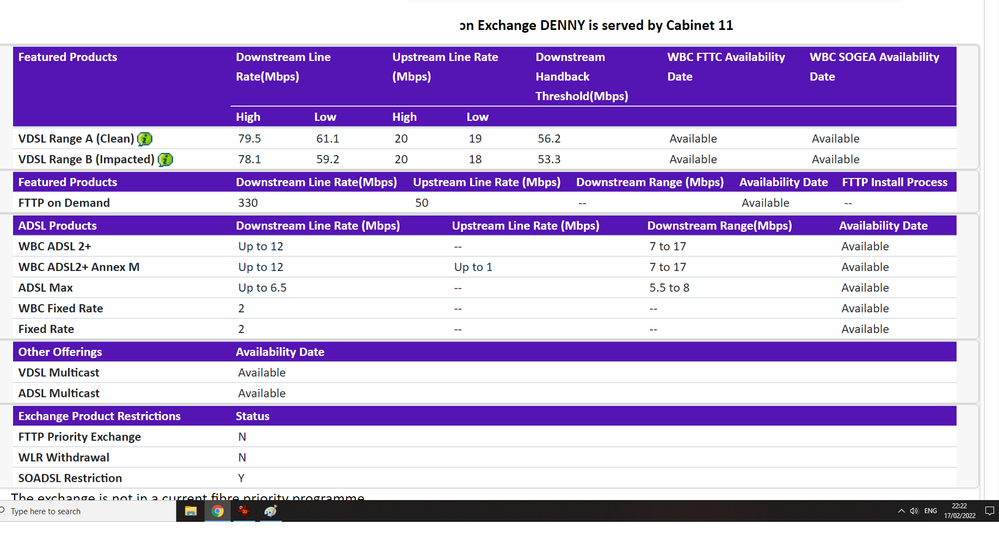Switch to Google Chrome in the taskbar
The height and width of the screenshot is (542, 999).
[x=217, y=511]
